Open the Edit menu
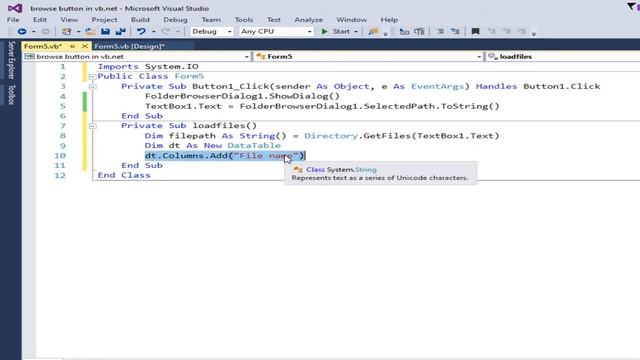 [40, 20]
